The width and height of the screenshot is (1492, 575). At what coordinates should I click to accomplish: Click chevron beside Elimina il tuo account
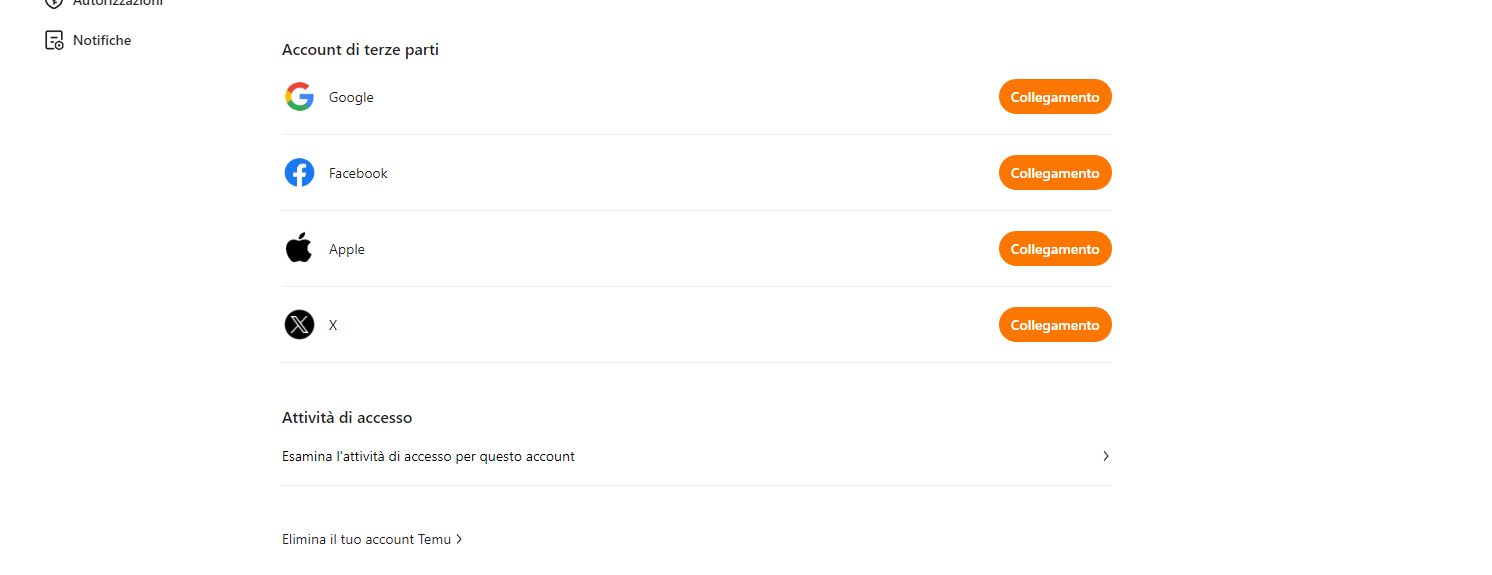click(459, 539)
